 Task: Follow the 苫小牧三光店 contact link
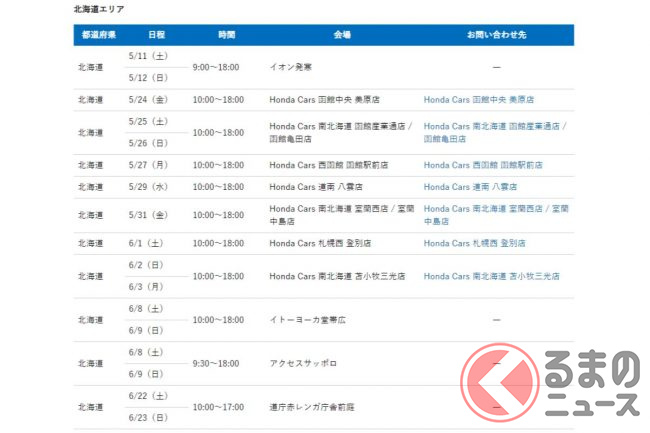pos(491,276)
